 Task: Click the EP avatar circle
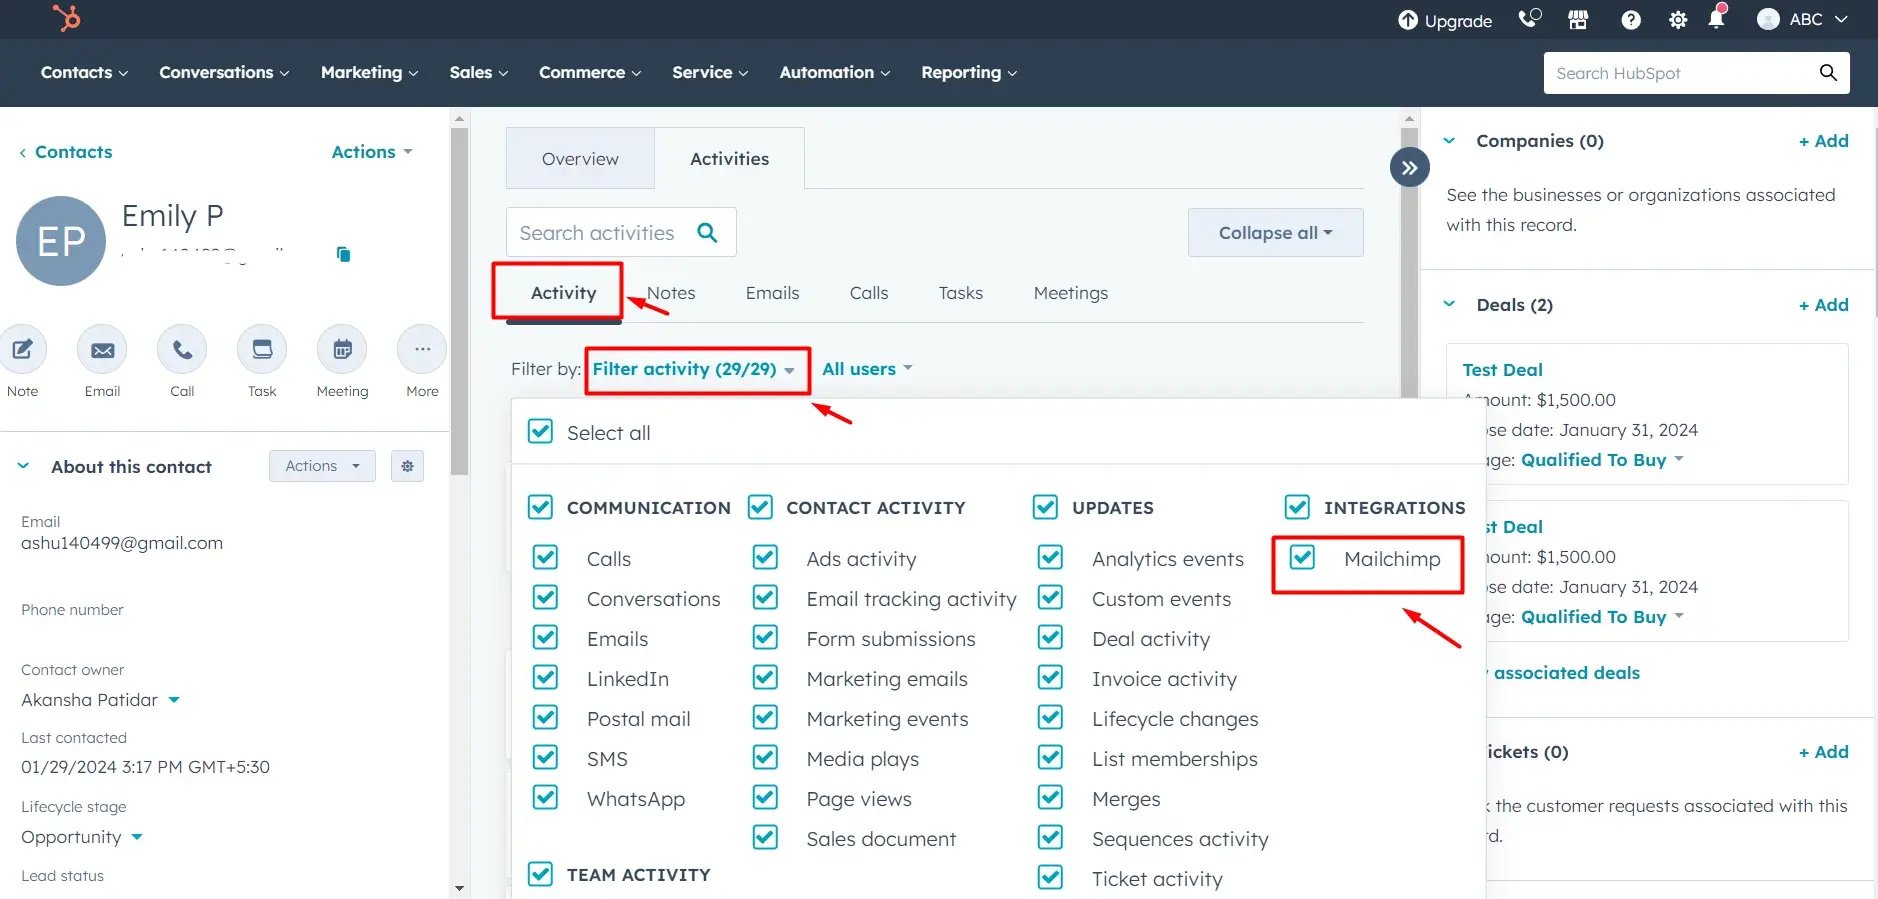tap(61, 241)
